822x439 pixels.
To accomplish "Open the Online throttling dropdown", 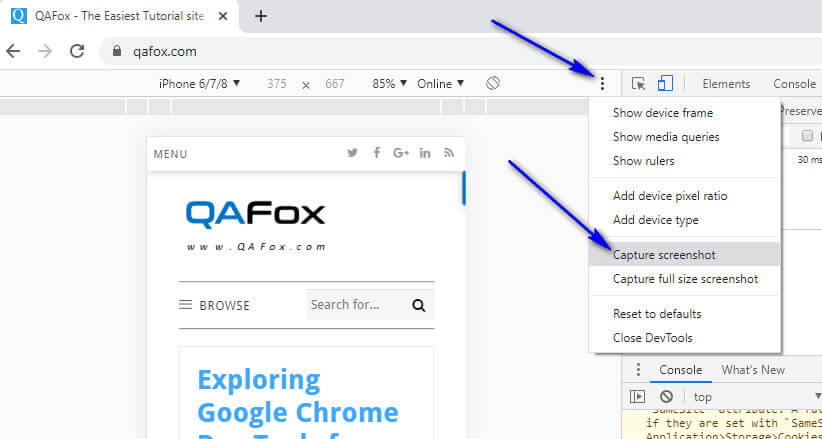I will pos(440,83).
